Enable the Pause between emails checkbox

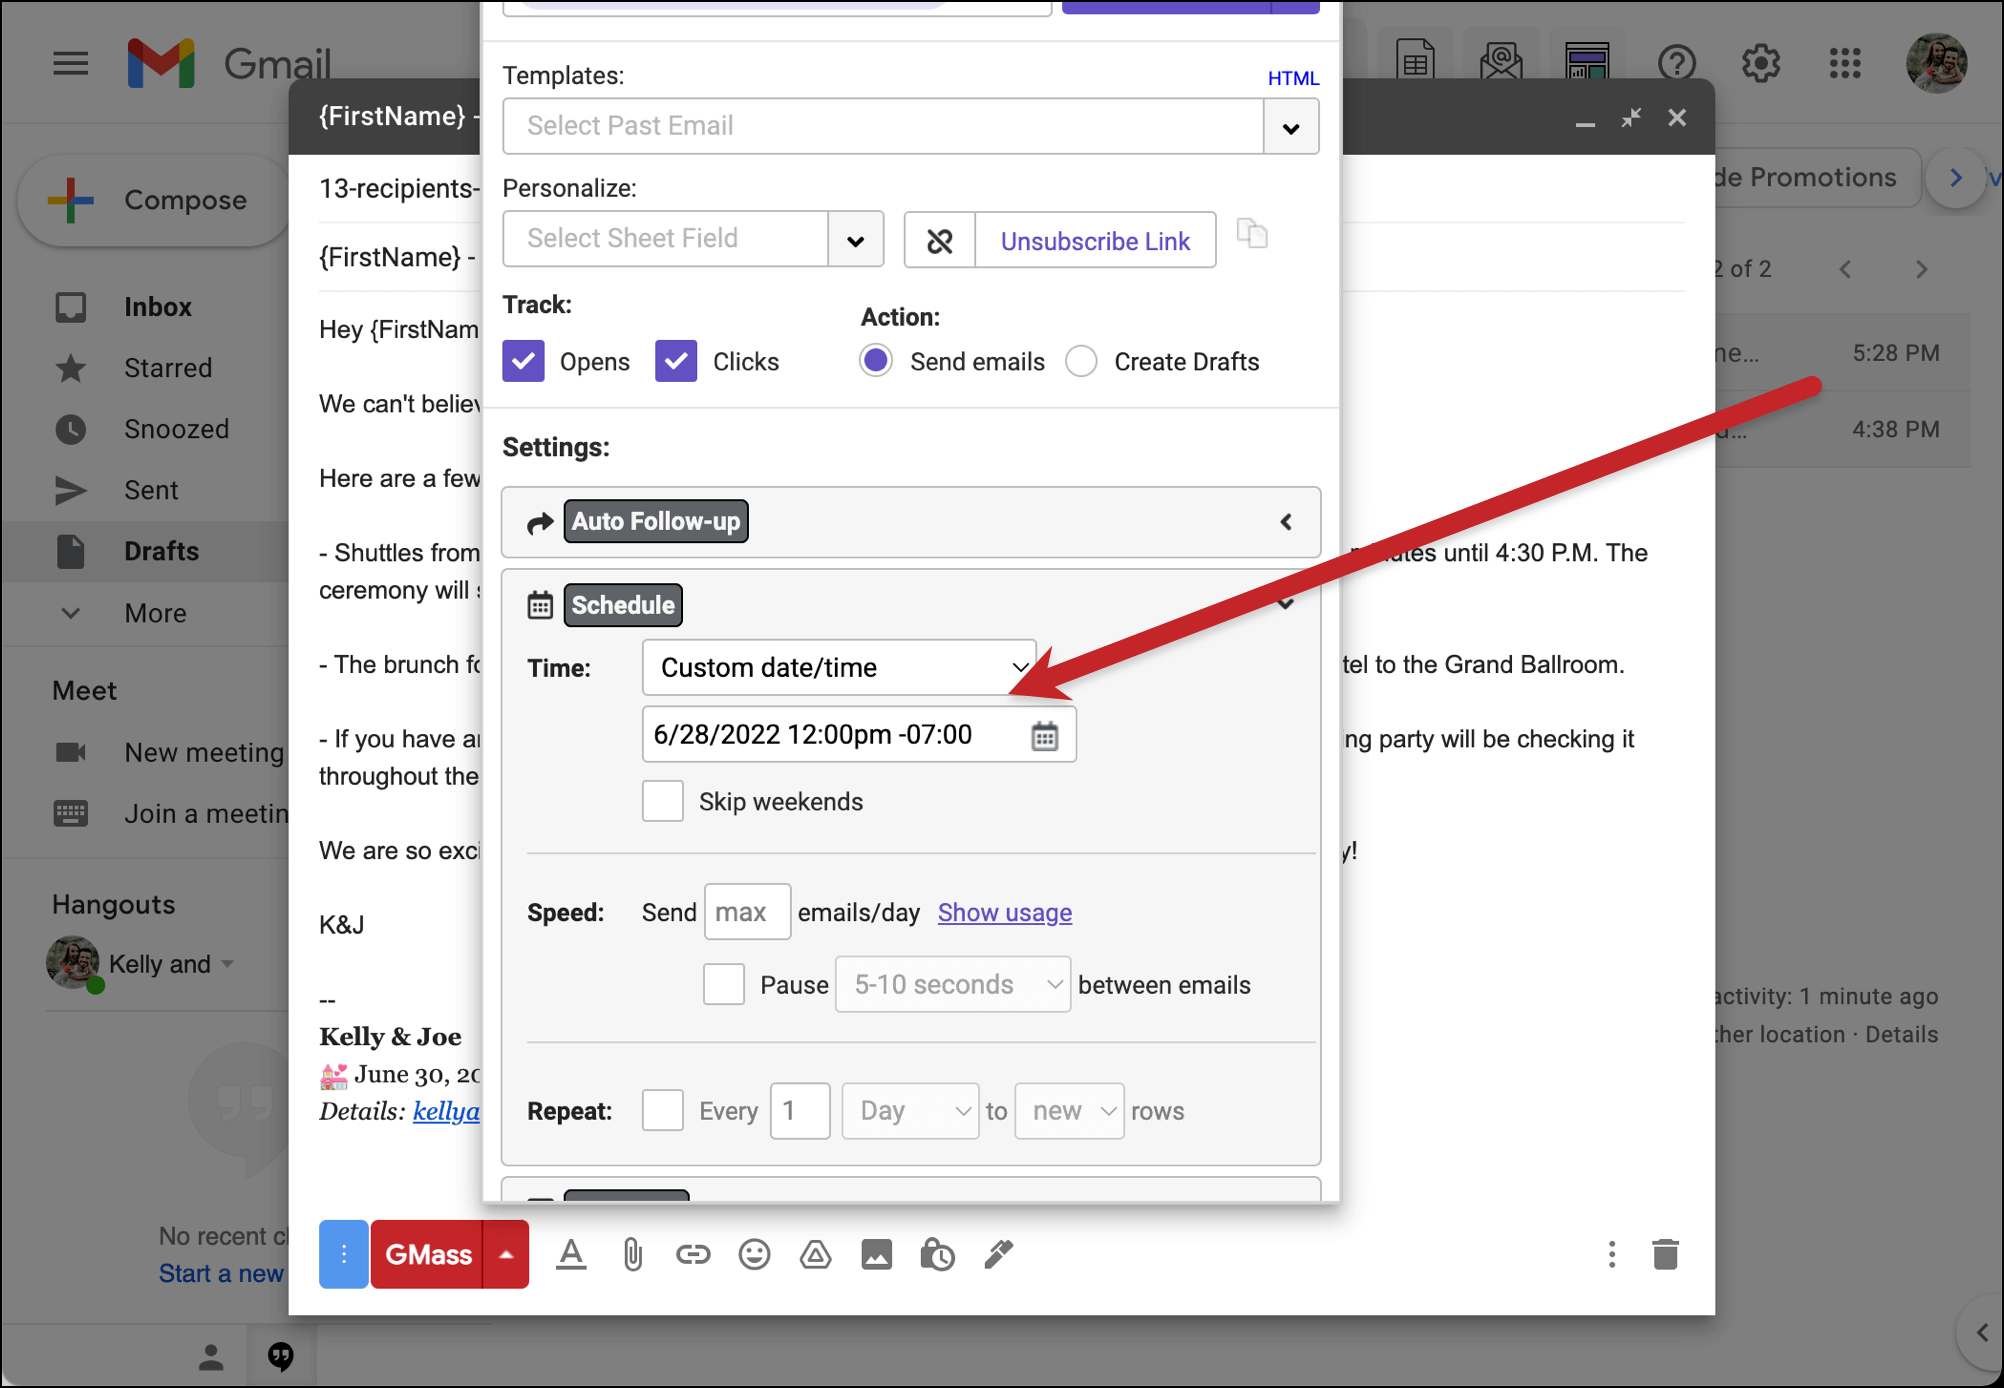[723, 984]
